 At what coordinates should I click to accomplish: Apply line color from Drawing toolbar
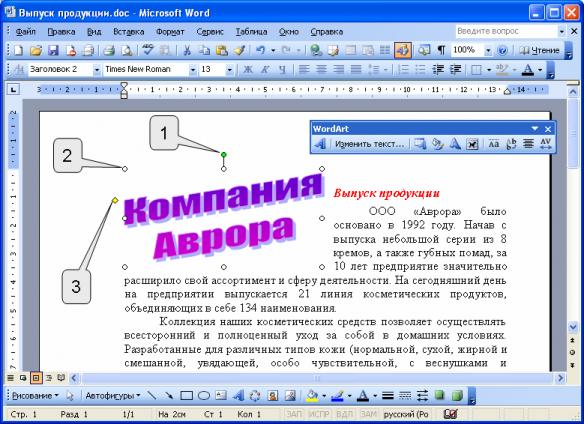[x=337, y=395]
